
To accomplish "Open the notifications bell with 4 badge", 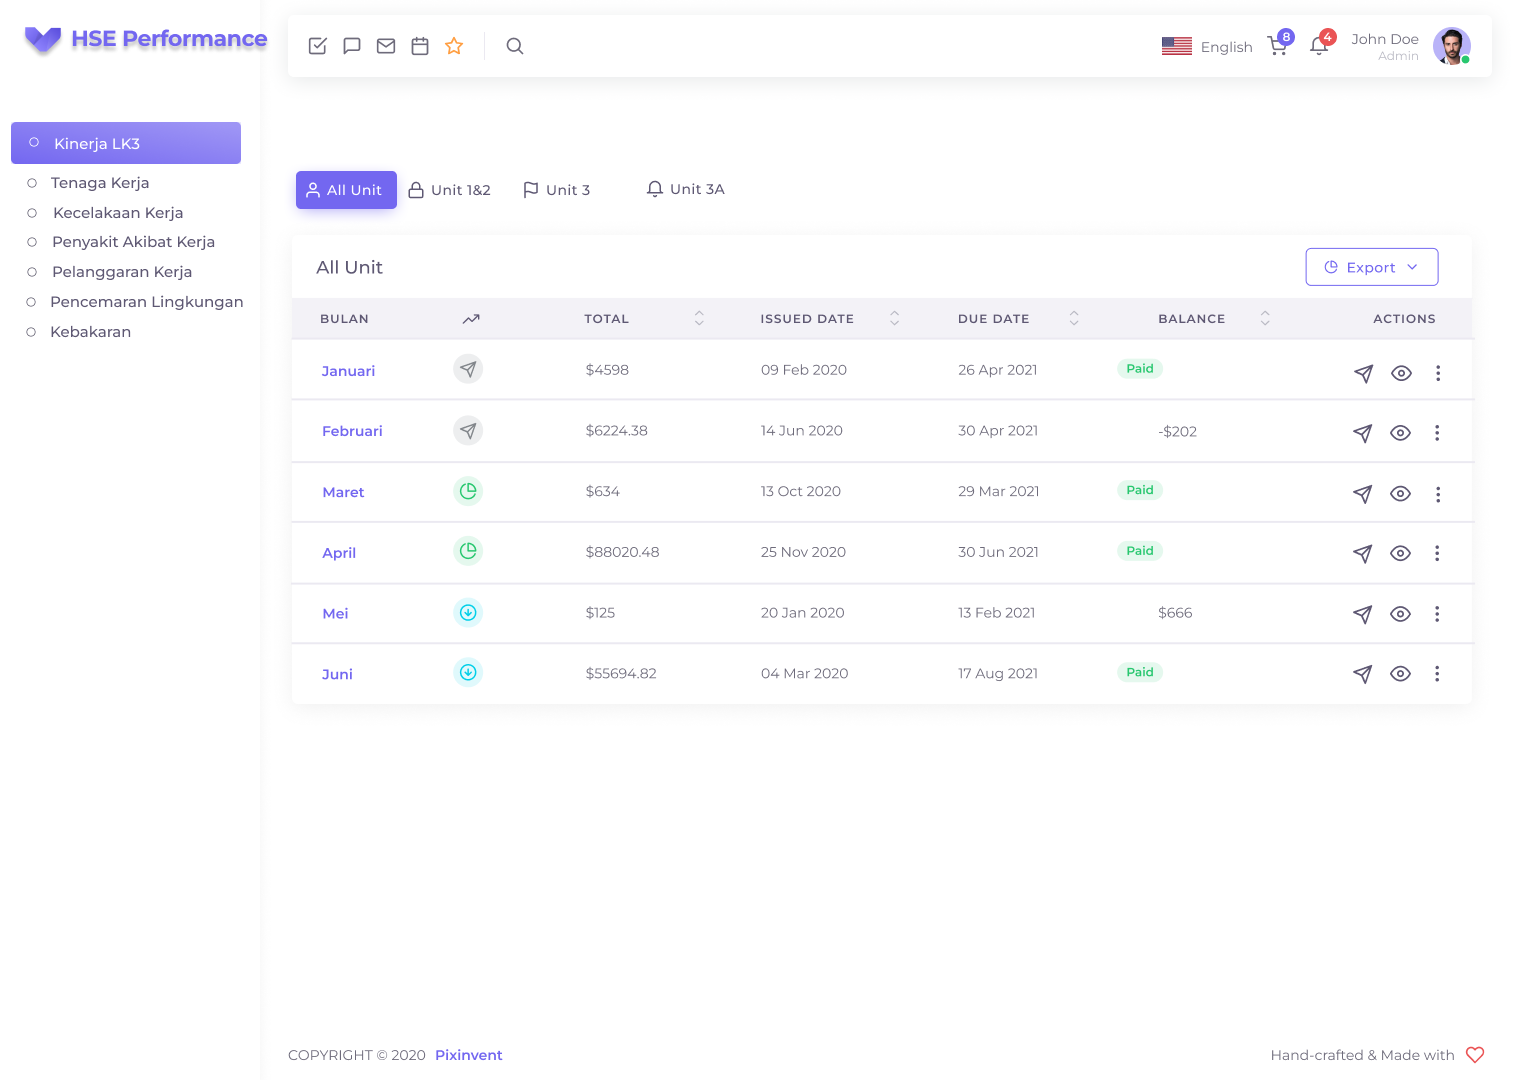I will coord(1319,46).
